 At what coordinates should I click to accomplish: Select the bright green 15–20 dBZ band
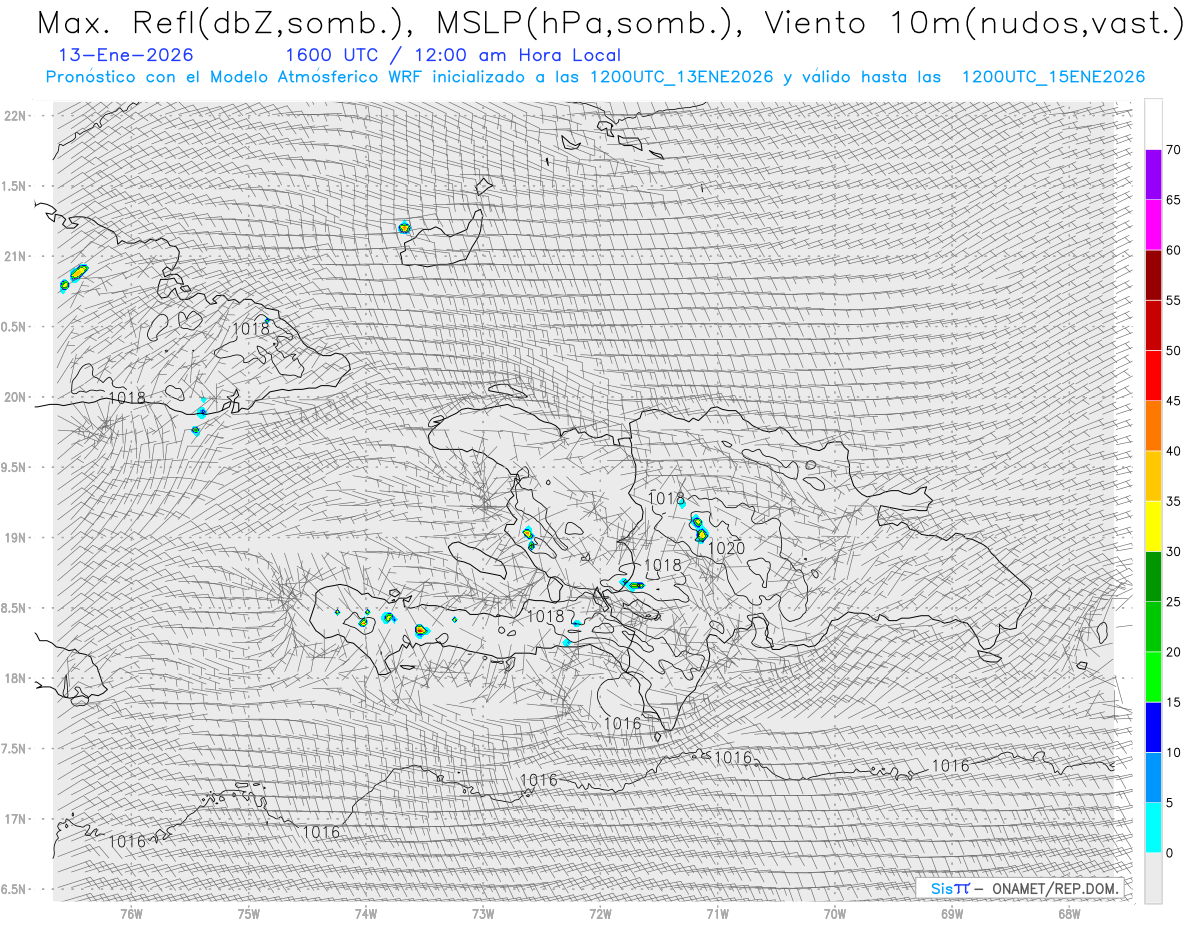pos(1153,677)
